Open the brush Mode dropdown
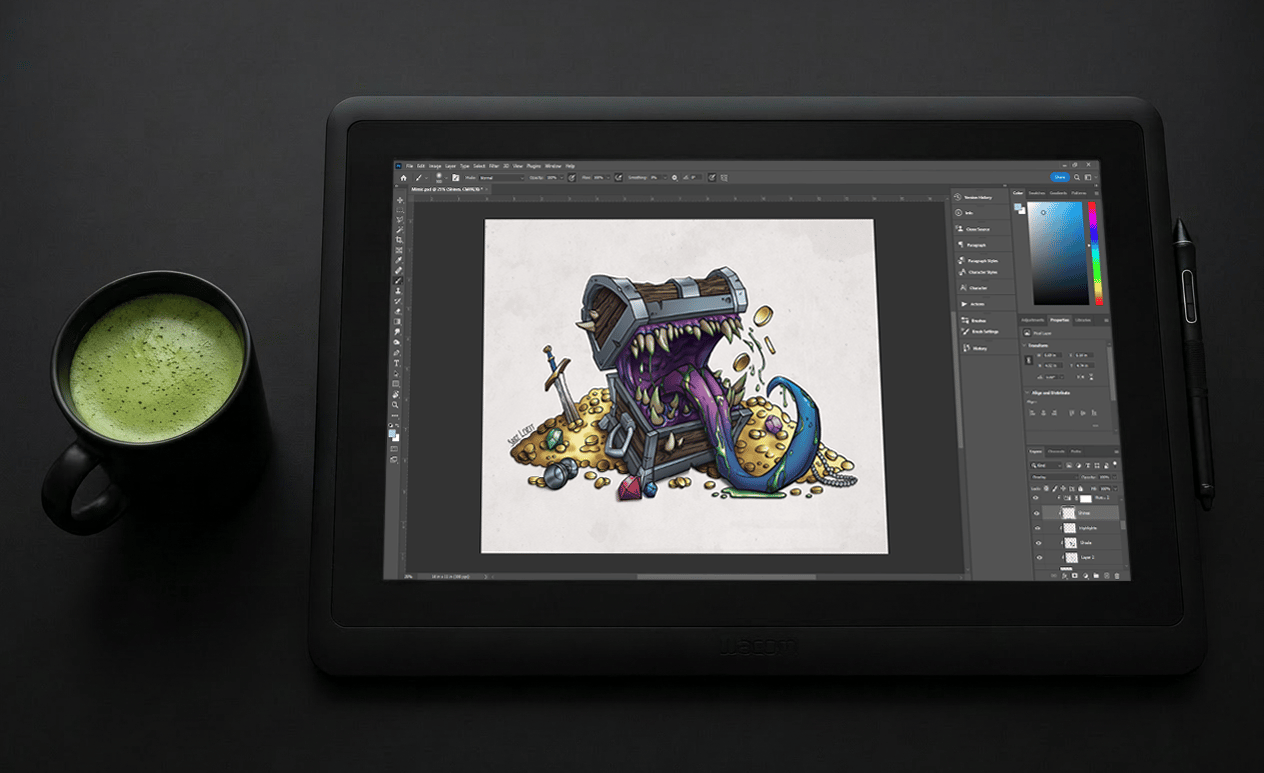 pos(502,178)
